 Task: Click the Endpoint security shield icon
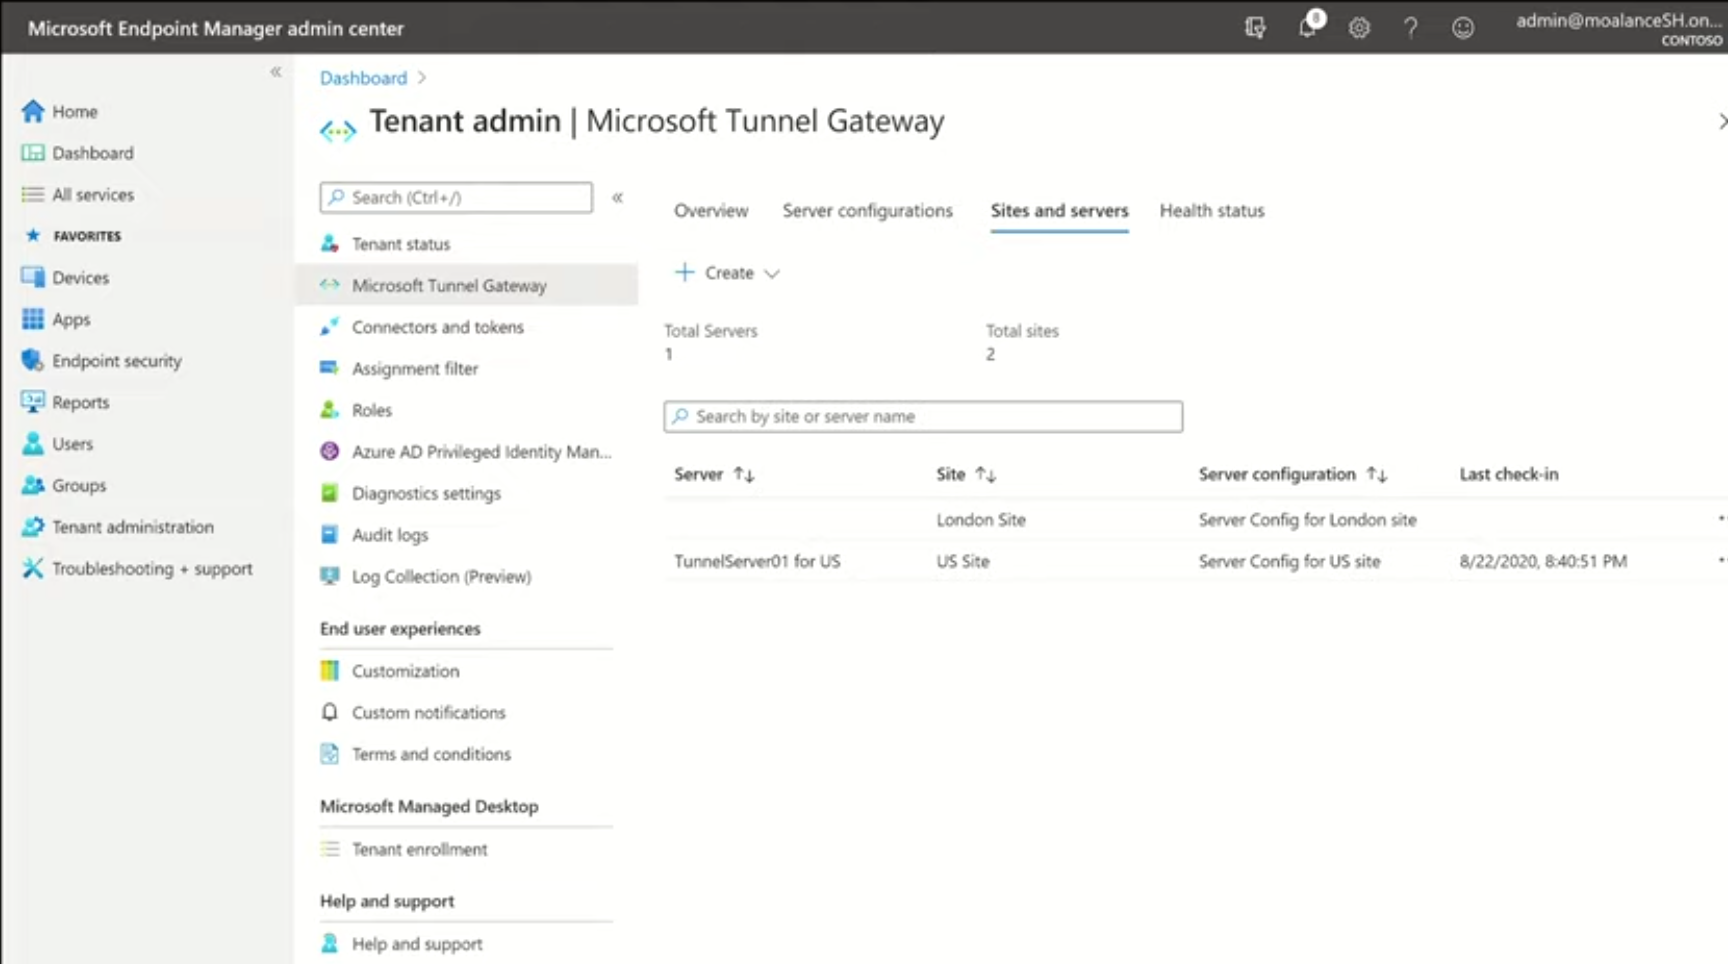pyautogui.click(x=33, y=360)
